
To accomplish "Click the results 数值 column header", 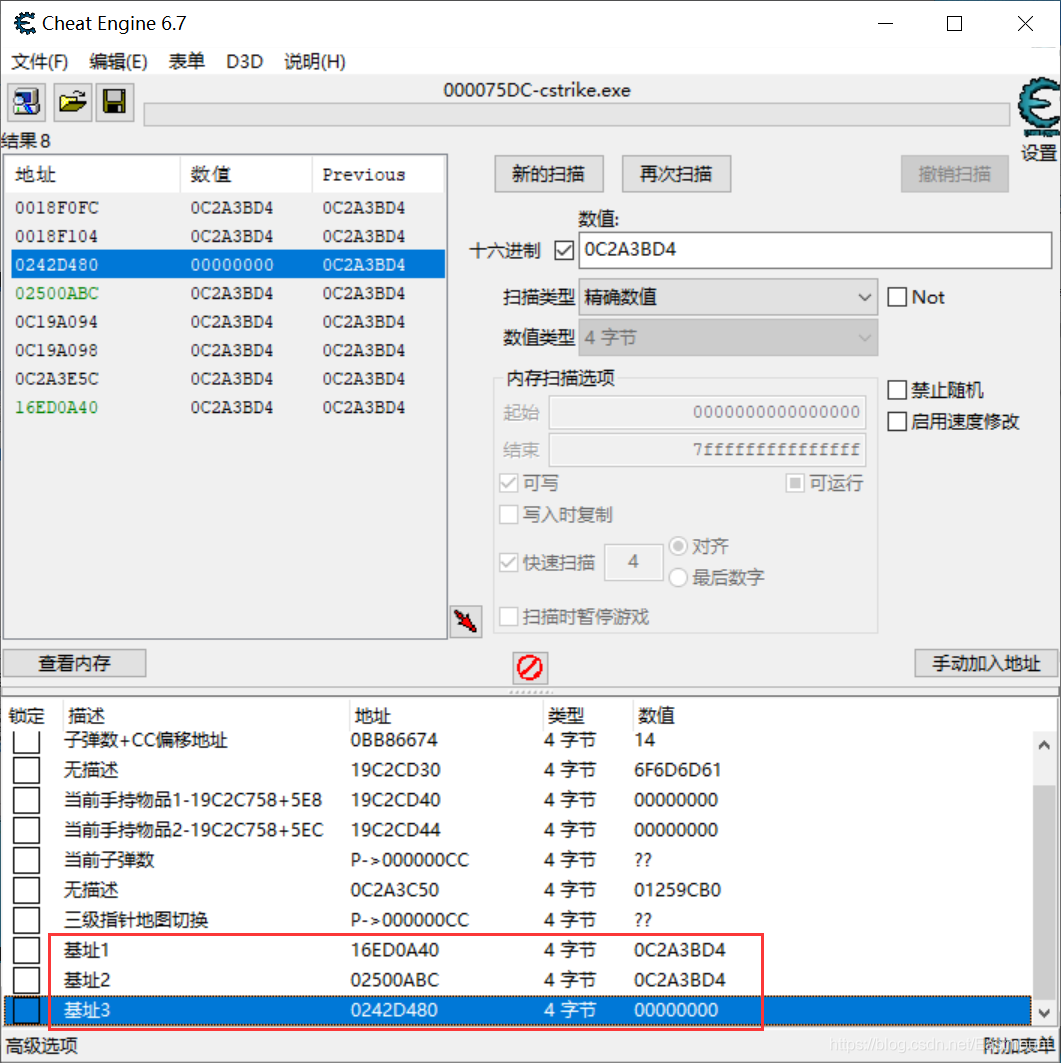I will click(x=246, y=175).
